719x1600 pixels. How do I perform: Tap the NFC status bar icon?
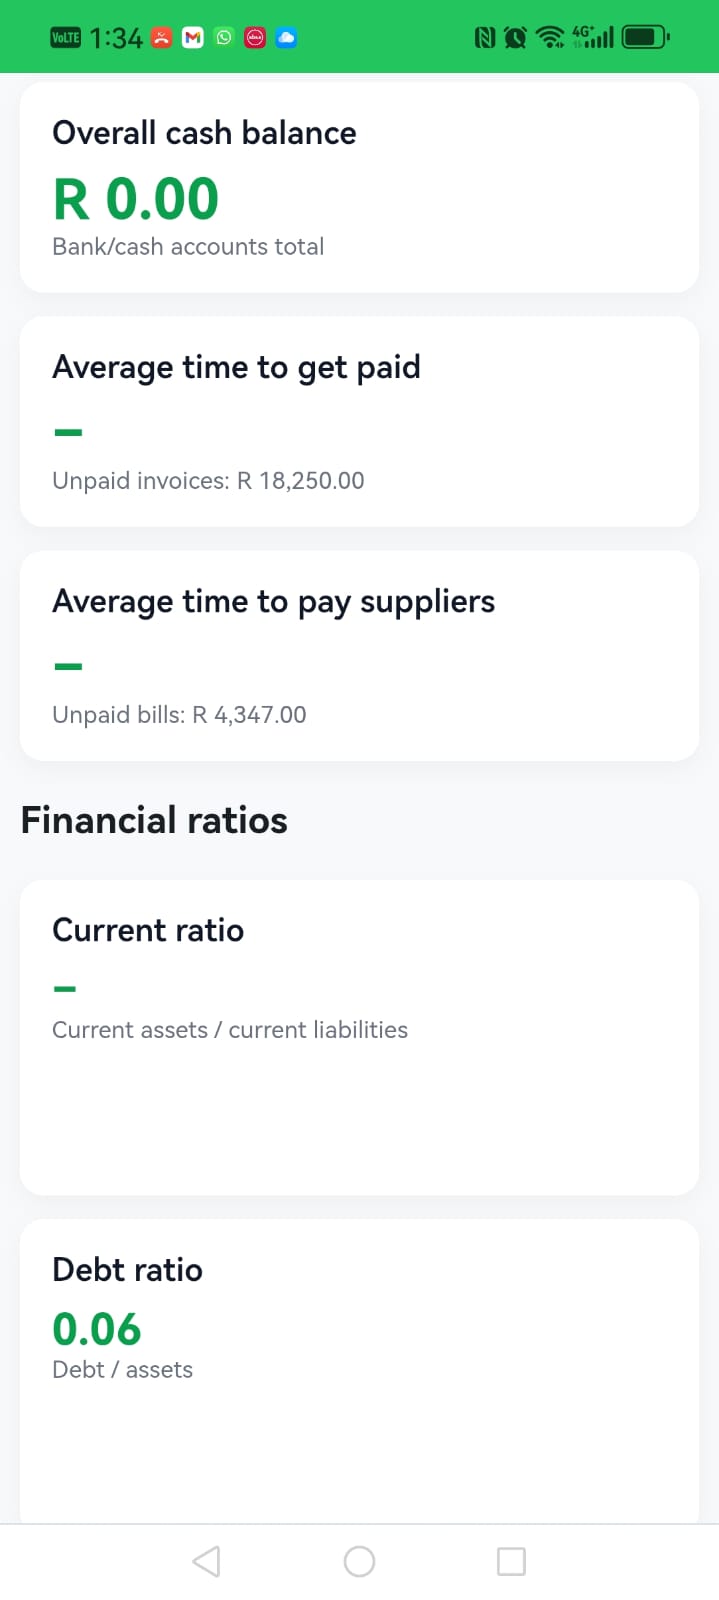(486, 36)
